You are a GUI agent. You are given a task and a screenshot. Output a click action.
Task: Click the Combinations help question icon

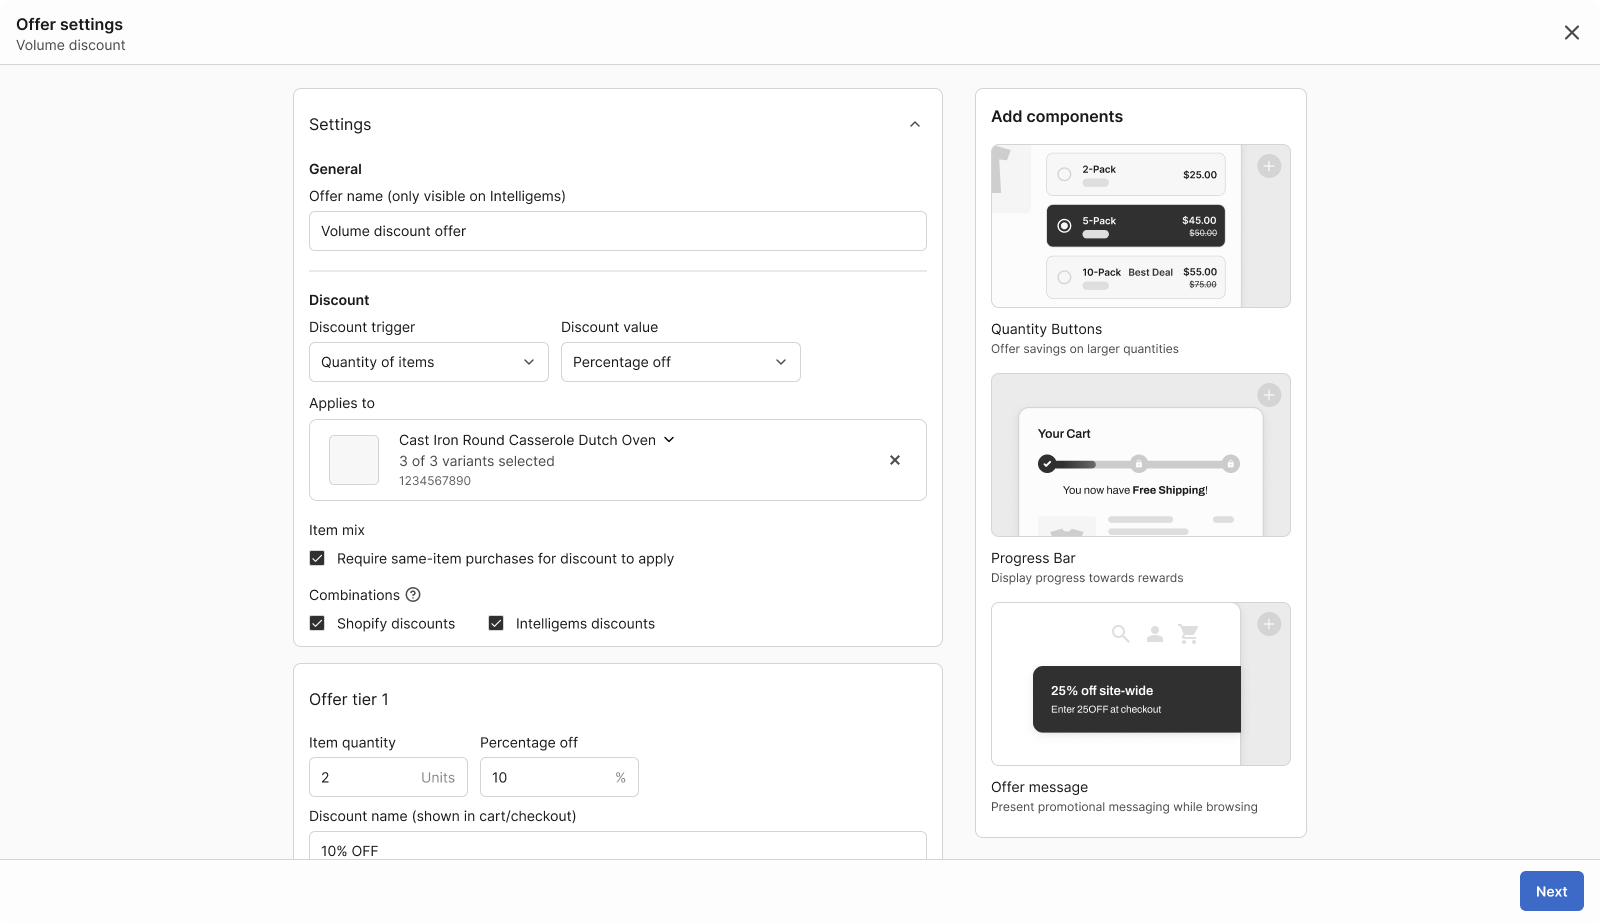pyautogui.click(x=413, y=595)
